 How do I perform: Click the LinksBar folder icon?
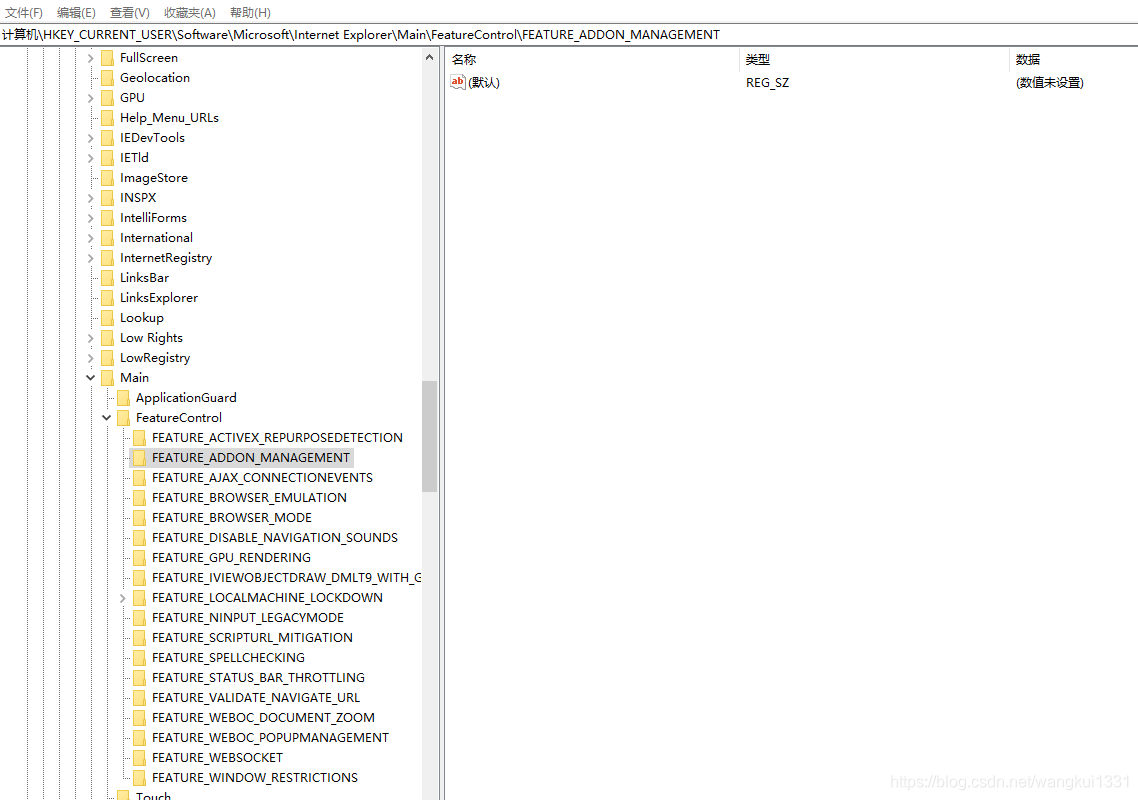(x=107, y=277)
